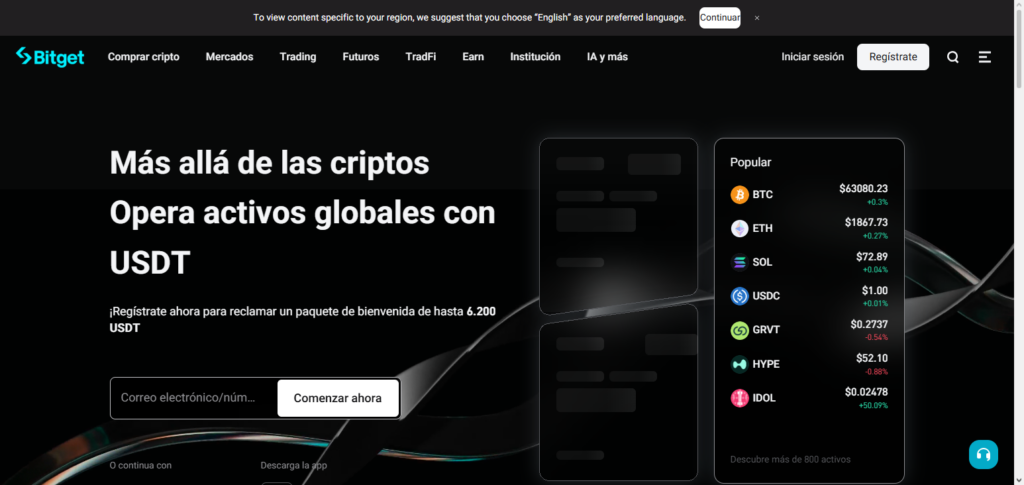Click Descubre más de 800 activos link
The image size is (1024, 485).
tap(790, 460)
